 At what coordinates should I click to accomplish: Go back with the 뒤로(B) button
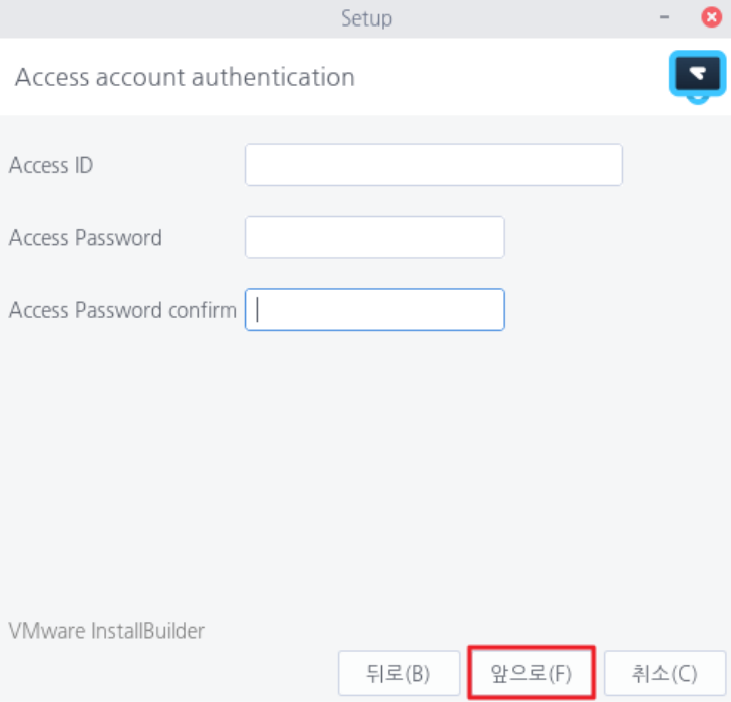pyautogui.click(x=398, y=673)
